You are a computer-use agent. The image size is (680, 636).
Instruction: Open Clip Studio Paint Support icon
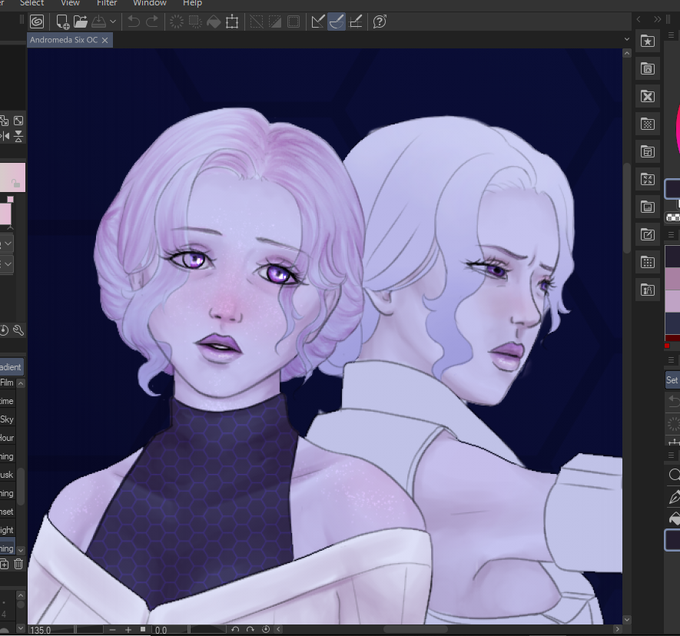tap(380, 21)
